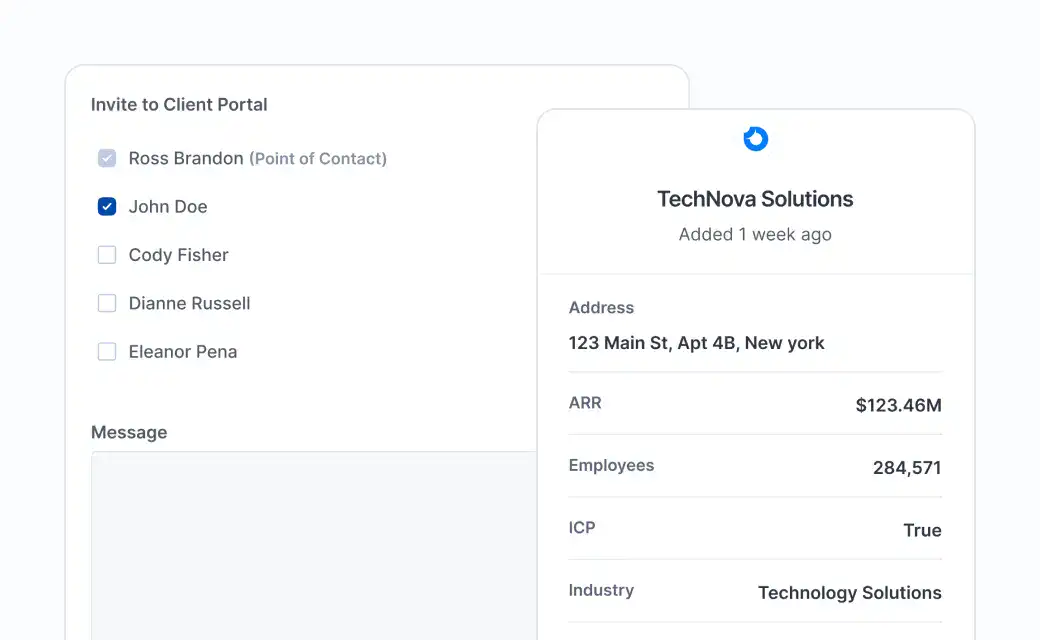The width and height of the screenshot is (1040, 640).
Task: Click the ARR value $123.46M
Action: pos(898,405)
